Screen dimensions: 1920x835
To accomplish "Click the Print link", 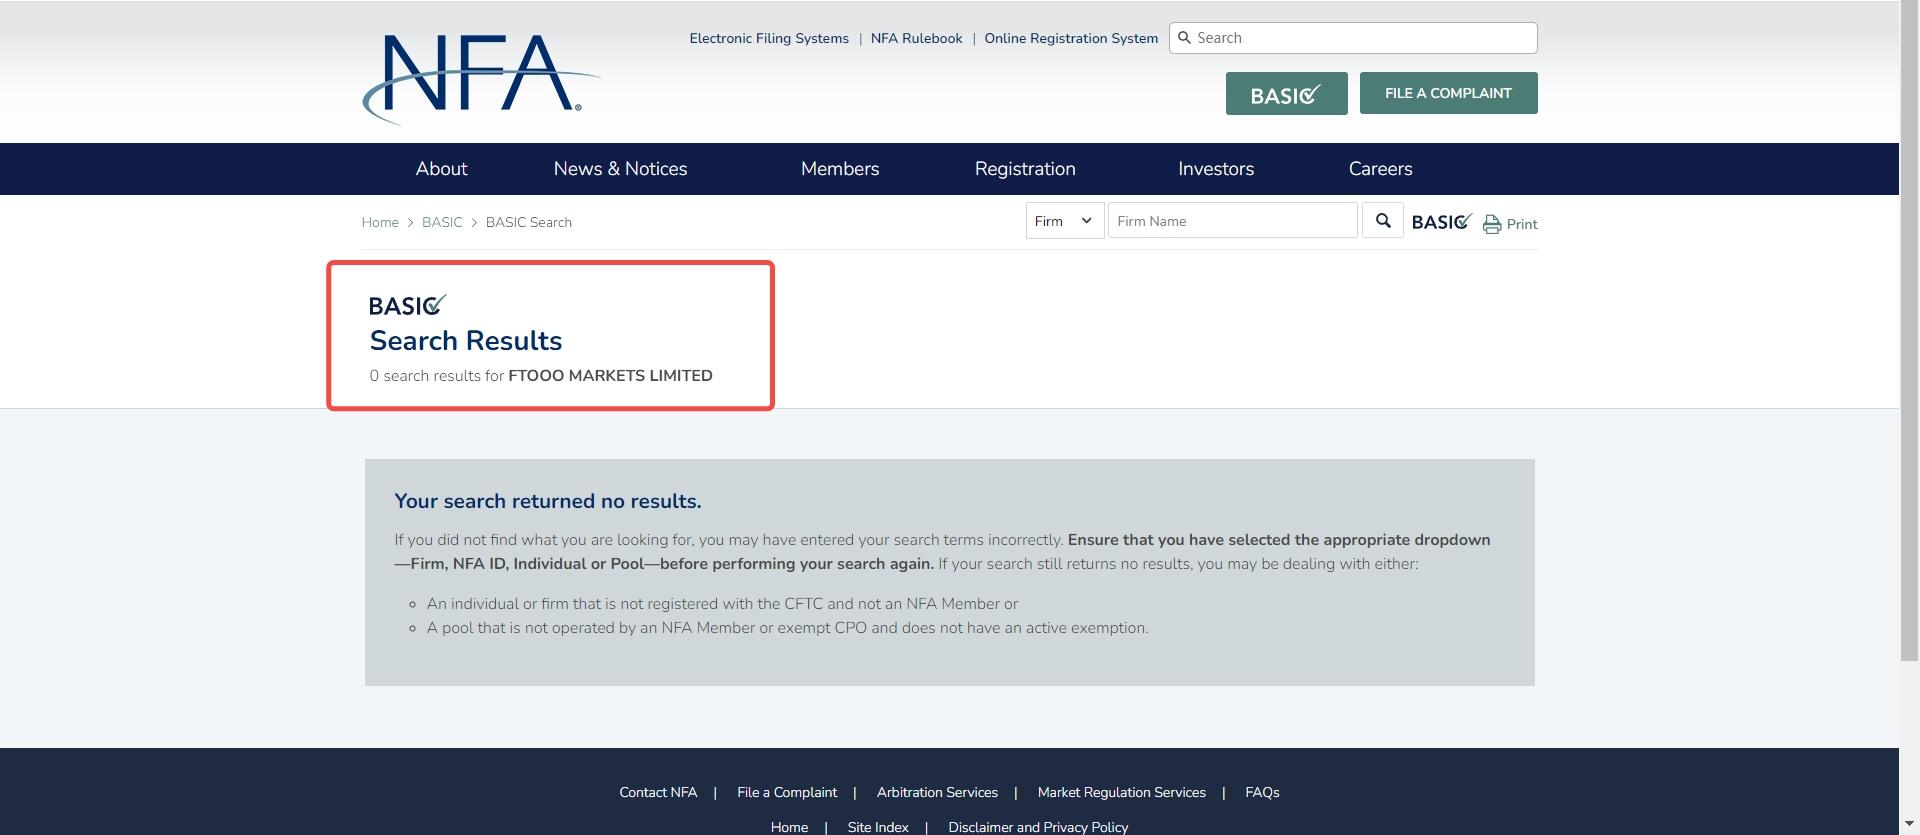I will coord(1522,224).
